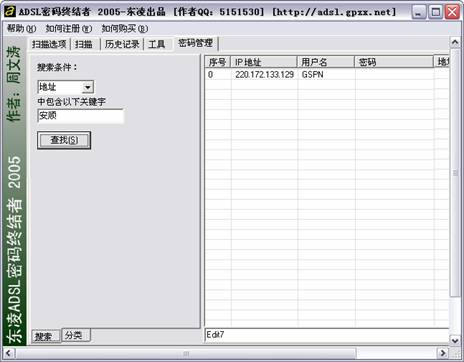
Task: Open the 如何购买 menu
Action: 124,29
